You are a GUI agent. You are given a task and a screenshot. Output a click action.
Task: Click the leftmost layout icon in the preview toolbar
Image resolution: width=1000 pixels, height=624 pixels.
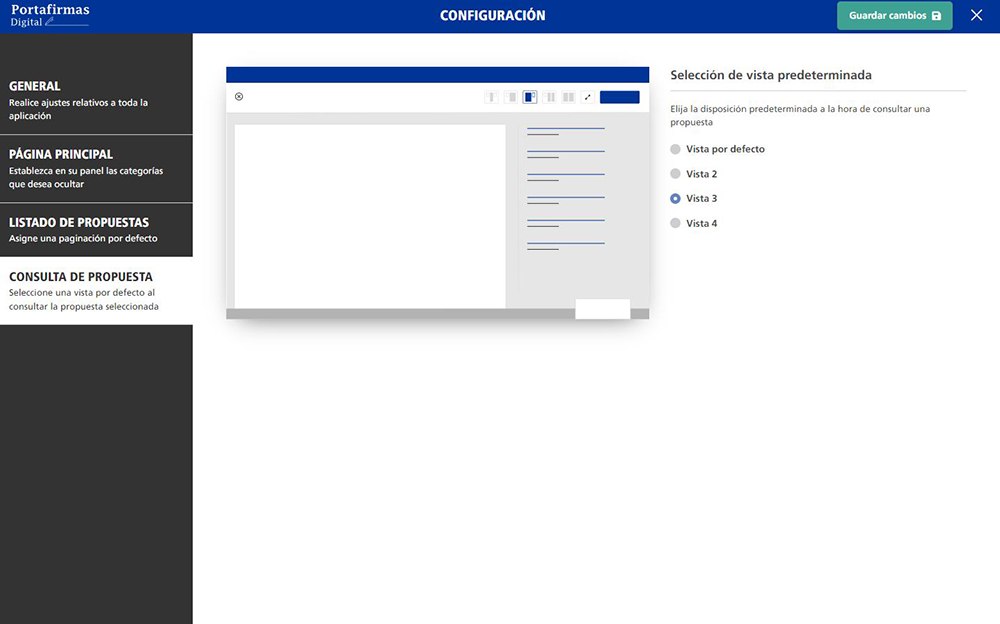[x=491, y=97]
